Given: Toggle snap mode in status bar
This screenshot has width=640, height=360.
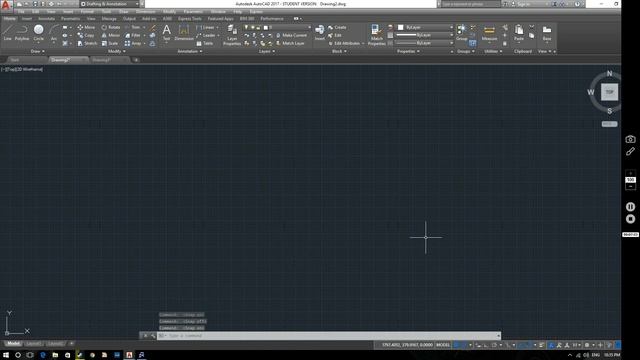Looking at the screenshot, I should pyautogui.click(x=464, y=345).
